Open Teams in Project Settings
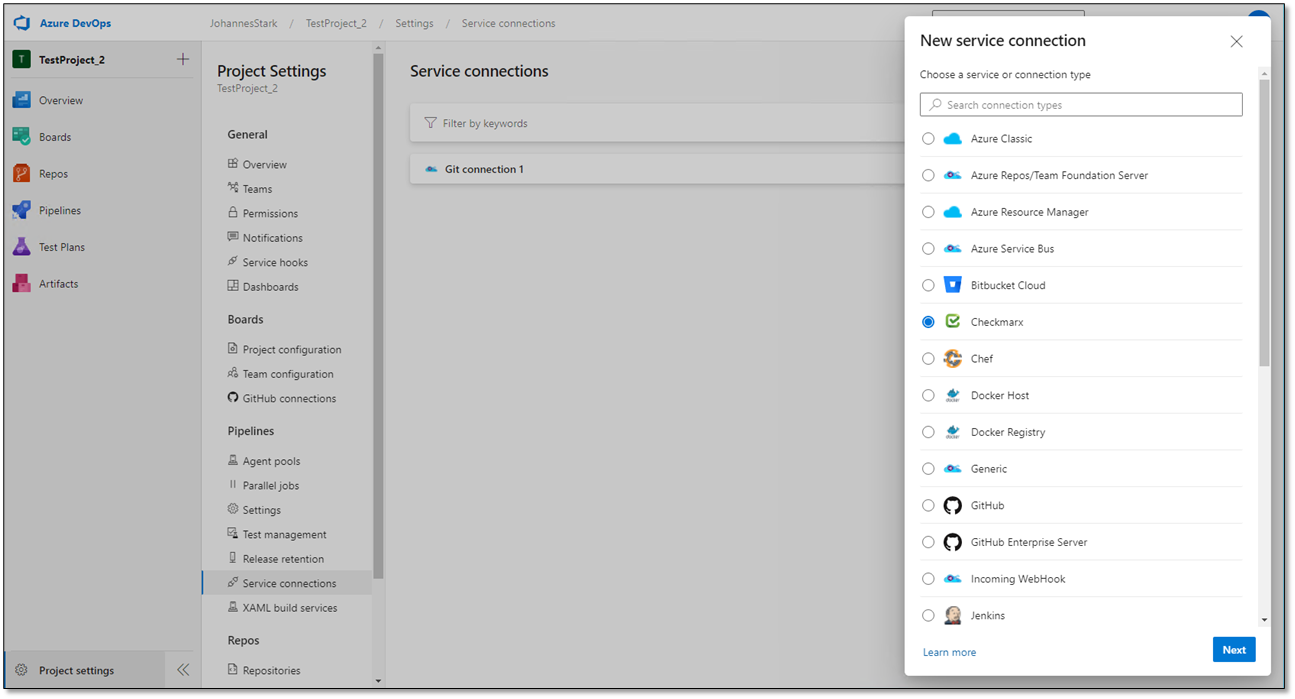Screen dimensions: 1295x699 pyautogui.click(x=257, y=189)
